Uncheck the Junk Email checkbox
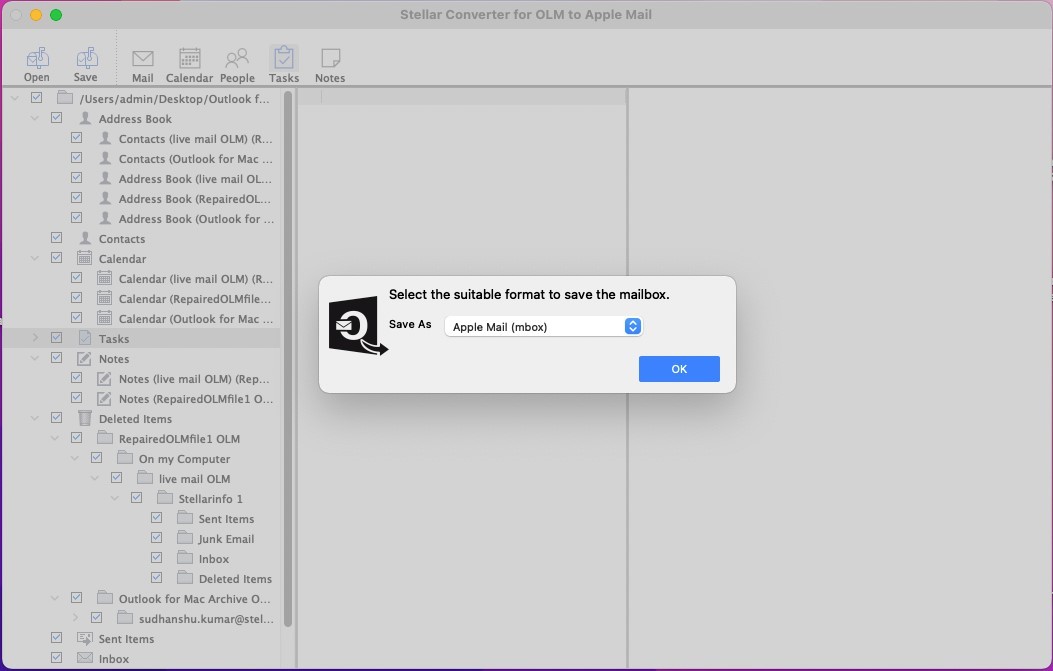Viewport: 1053px width, 671px height. pyautogui.click(x=157, y=538)
